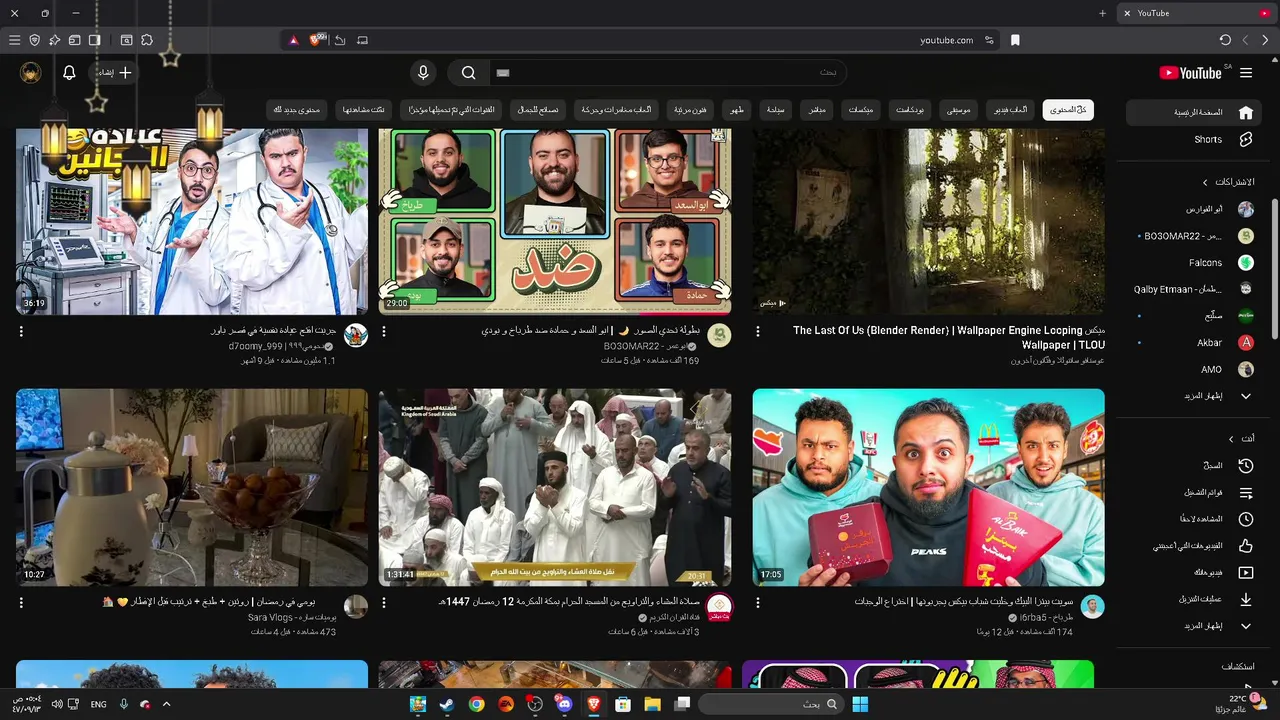Viewport: 1280px width, 720px height.
Task: Go back with browser back arrow
Action: click(x=1265, y=40)
